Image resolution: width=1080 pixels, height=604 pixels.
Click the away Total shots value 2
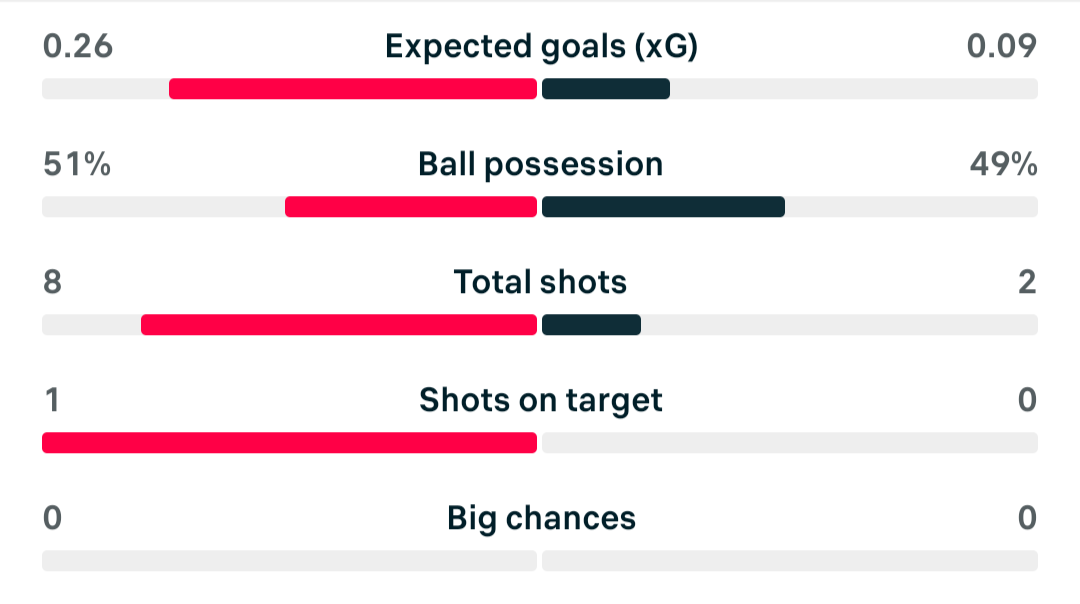point(1027,282)
